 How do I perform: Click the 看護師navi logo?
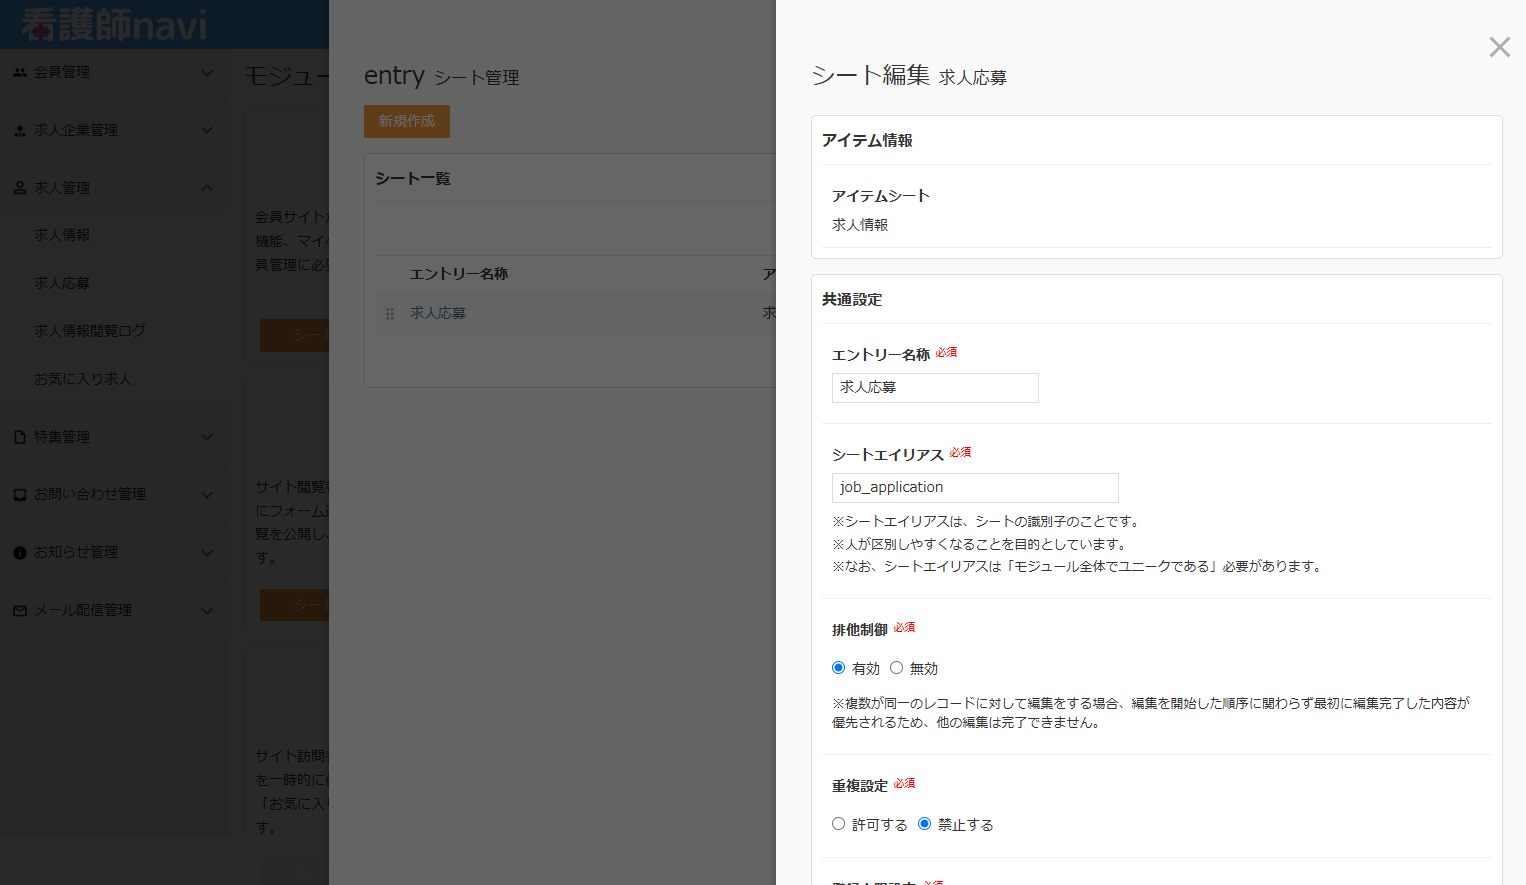coord(114,25)
